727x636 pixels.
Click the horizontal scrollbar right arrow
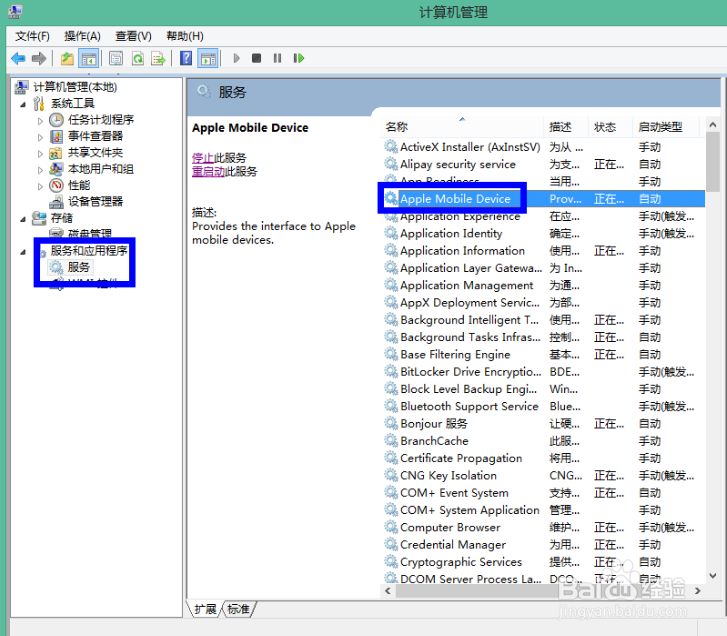click(698, 591)
